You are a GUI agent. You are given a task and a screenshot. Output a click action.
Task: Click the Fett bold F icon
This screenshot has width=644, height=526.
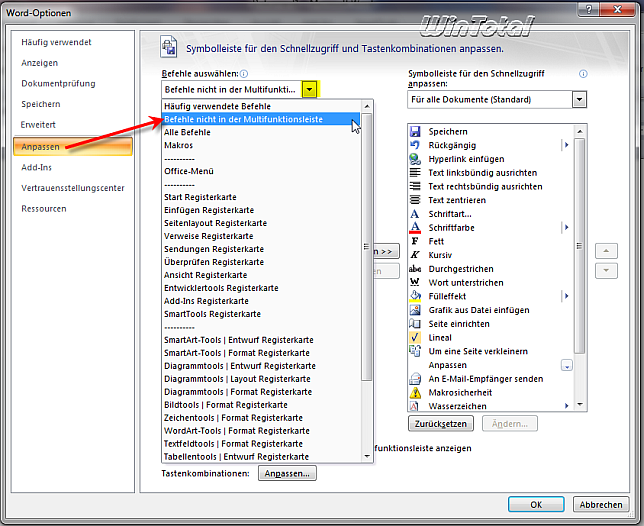pyautogui.click(x=415, y=241)
